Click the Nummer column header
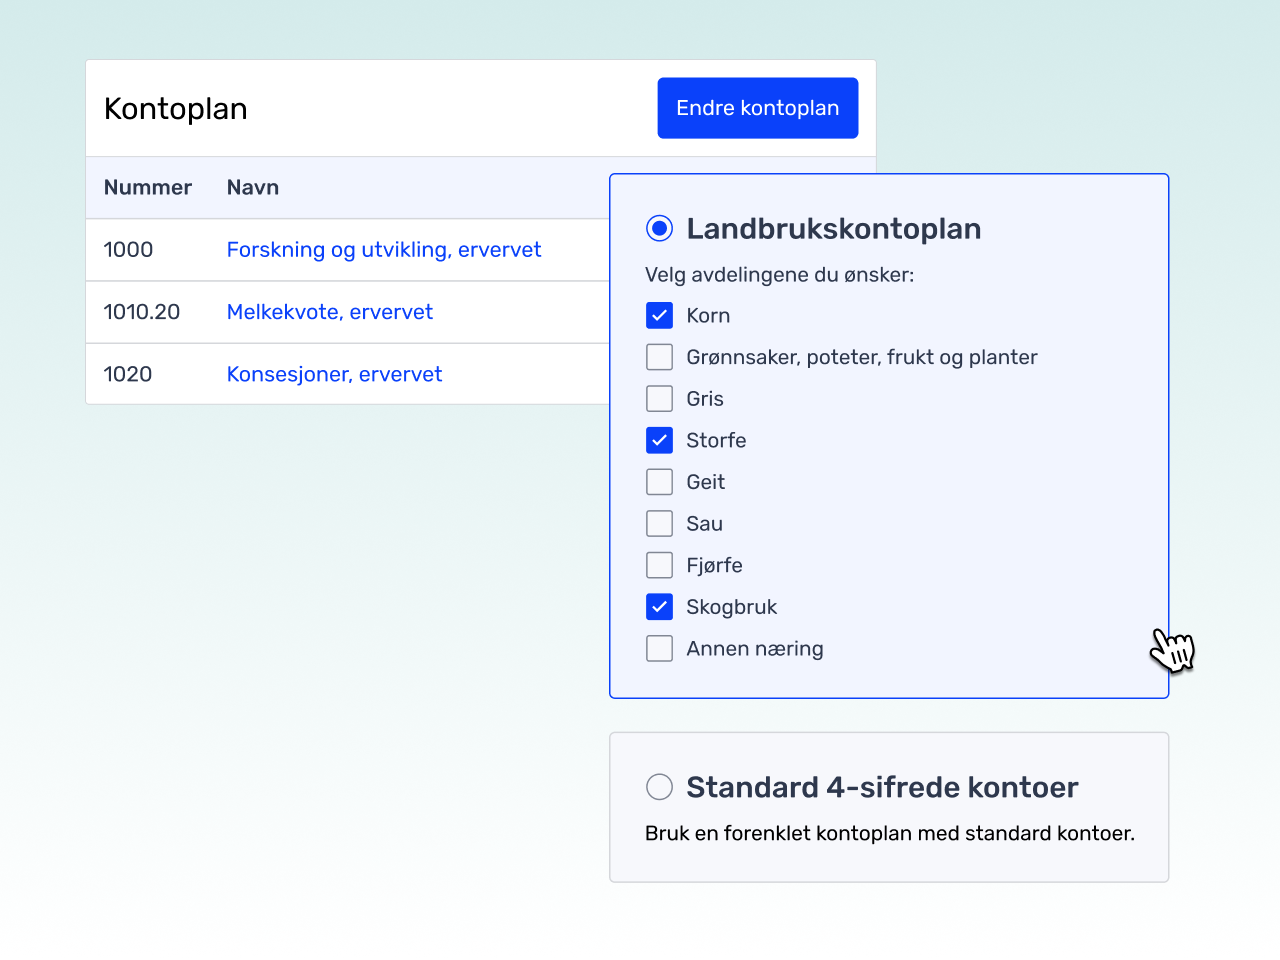Image resolution: width=1280 pixels, height=960 pixels. coord(147,188)
